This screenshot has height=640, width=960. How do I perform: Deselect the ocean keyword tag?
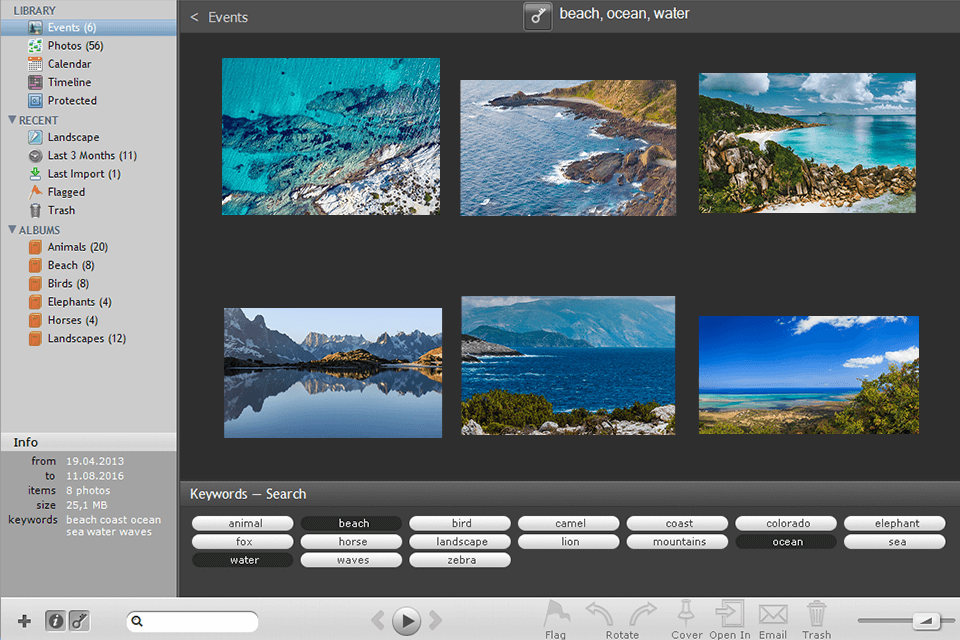[786, 541]
